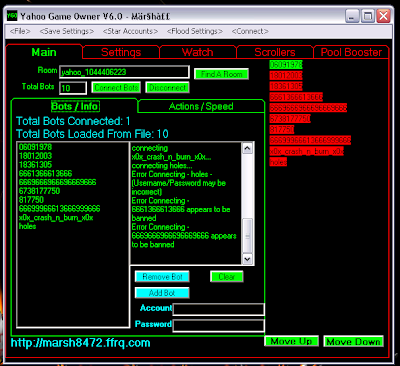Click the Account input field
The width and height of the screenshot is (400, 366).
219,309
